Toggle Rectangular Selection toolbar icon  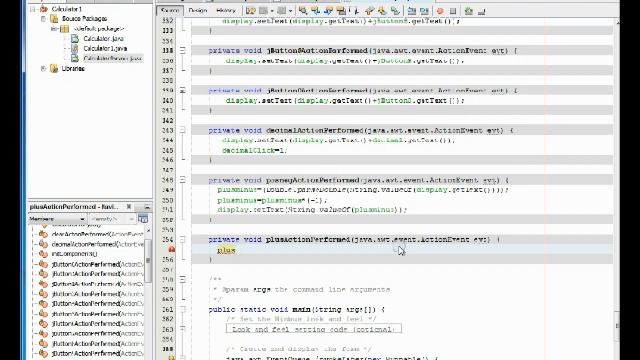(355, 11)
